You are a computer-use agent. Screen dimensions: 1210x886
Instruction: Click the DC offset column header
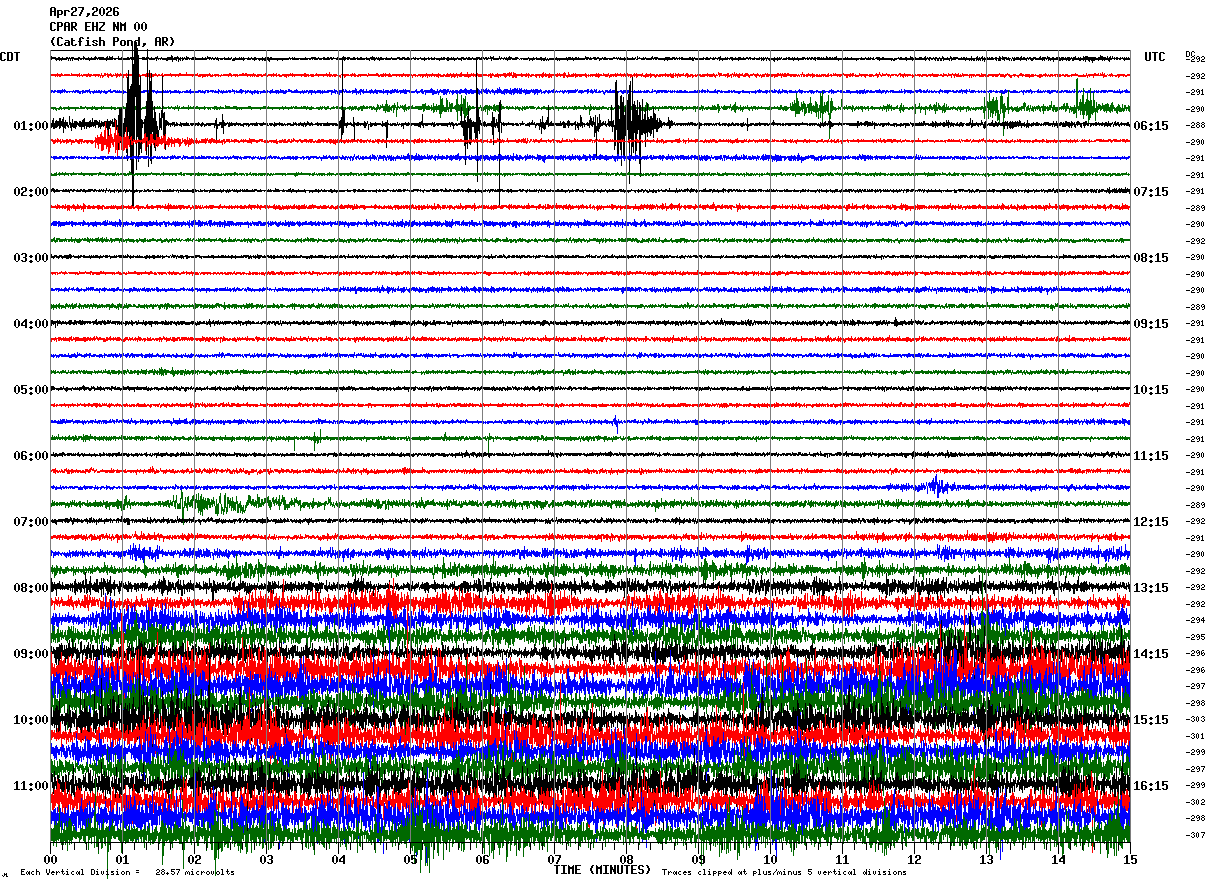click(x=1190, y=54)
